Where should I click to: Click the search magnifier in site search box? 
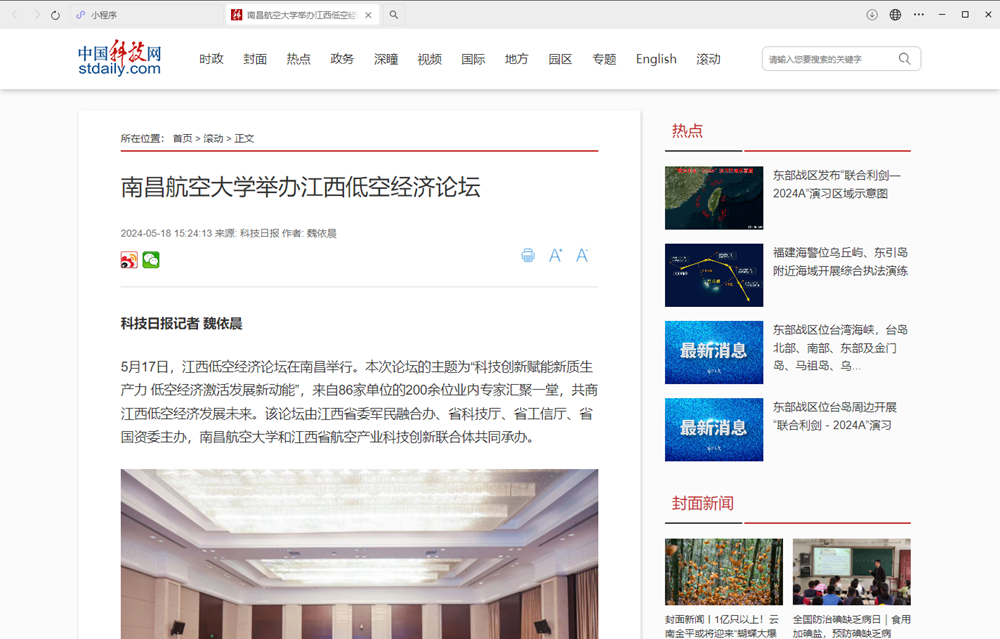[x=905, y=58]
